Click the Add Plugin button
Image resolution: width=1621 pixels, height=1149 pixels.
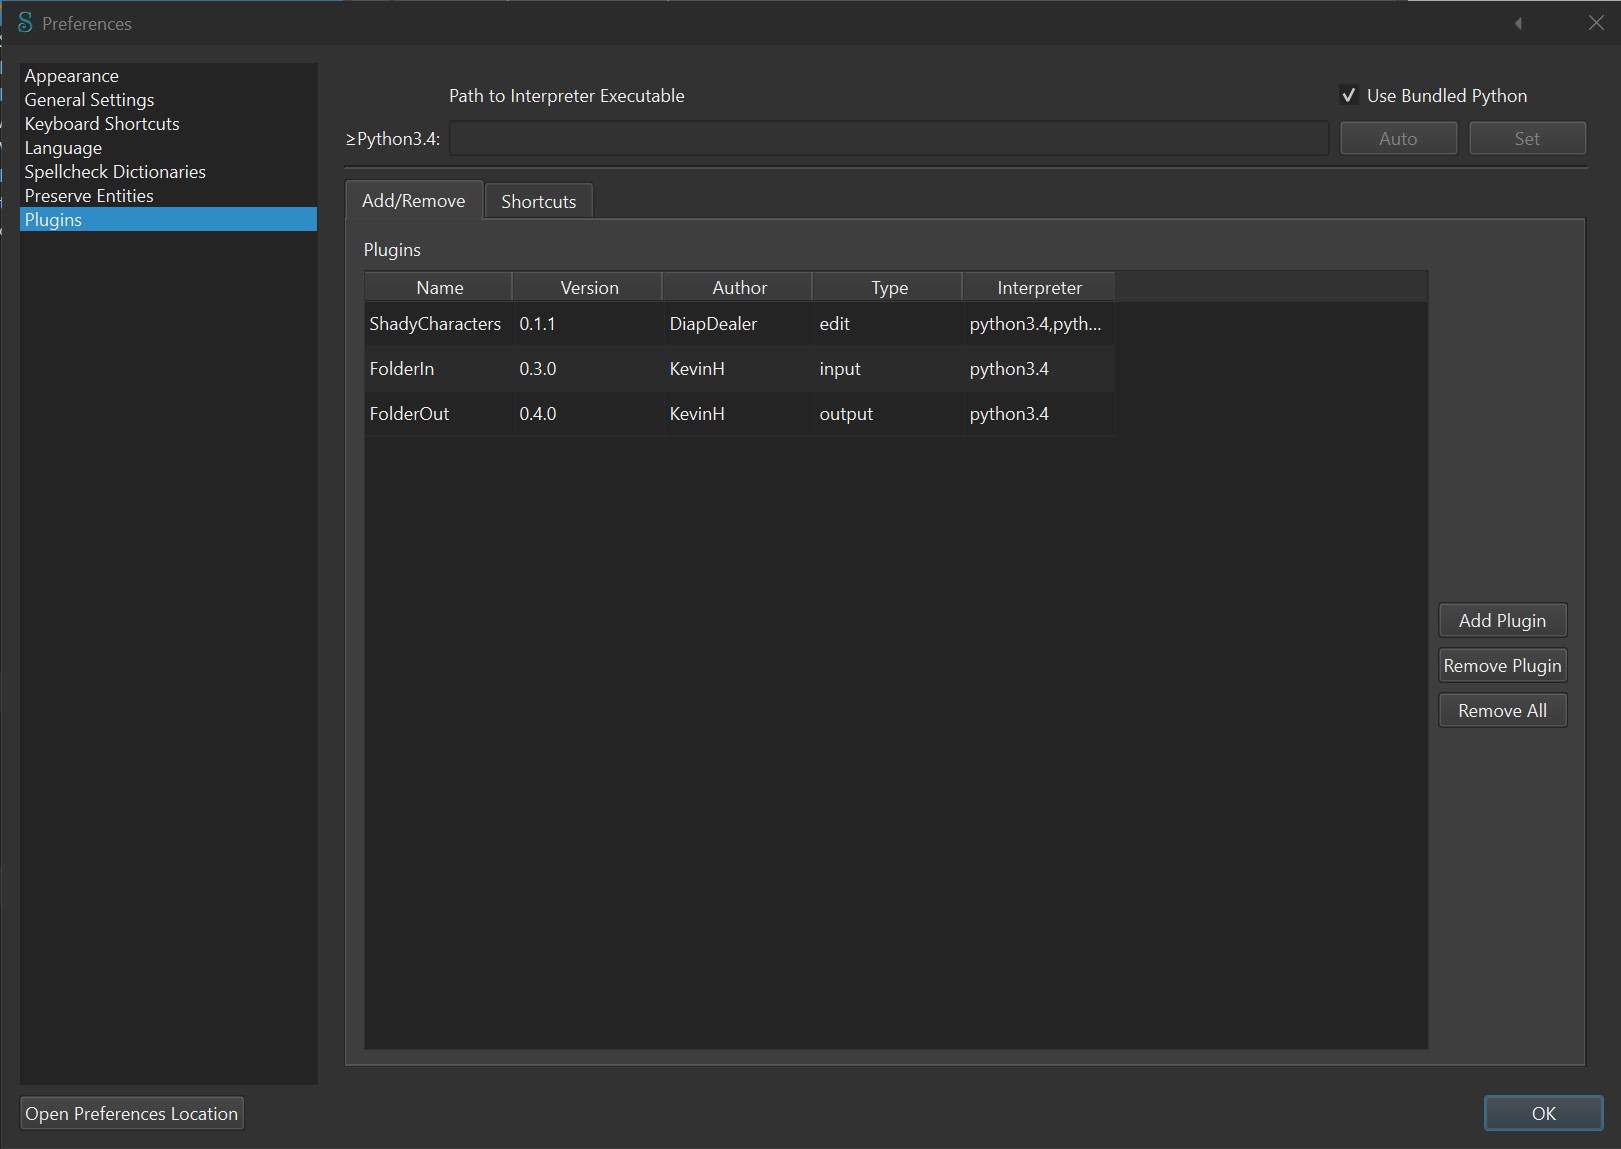click(x=1502, y=621)
